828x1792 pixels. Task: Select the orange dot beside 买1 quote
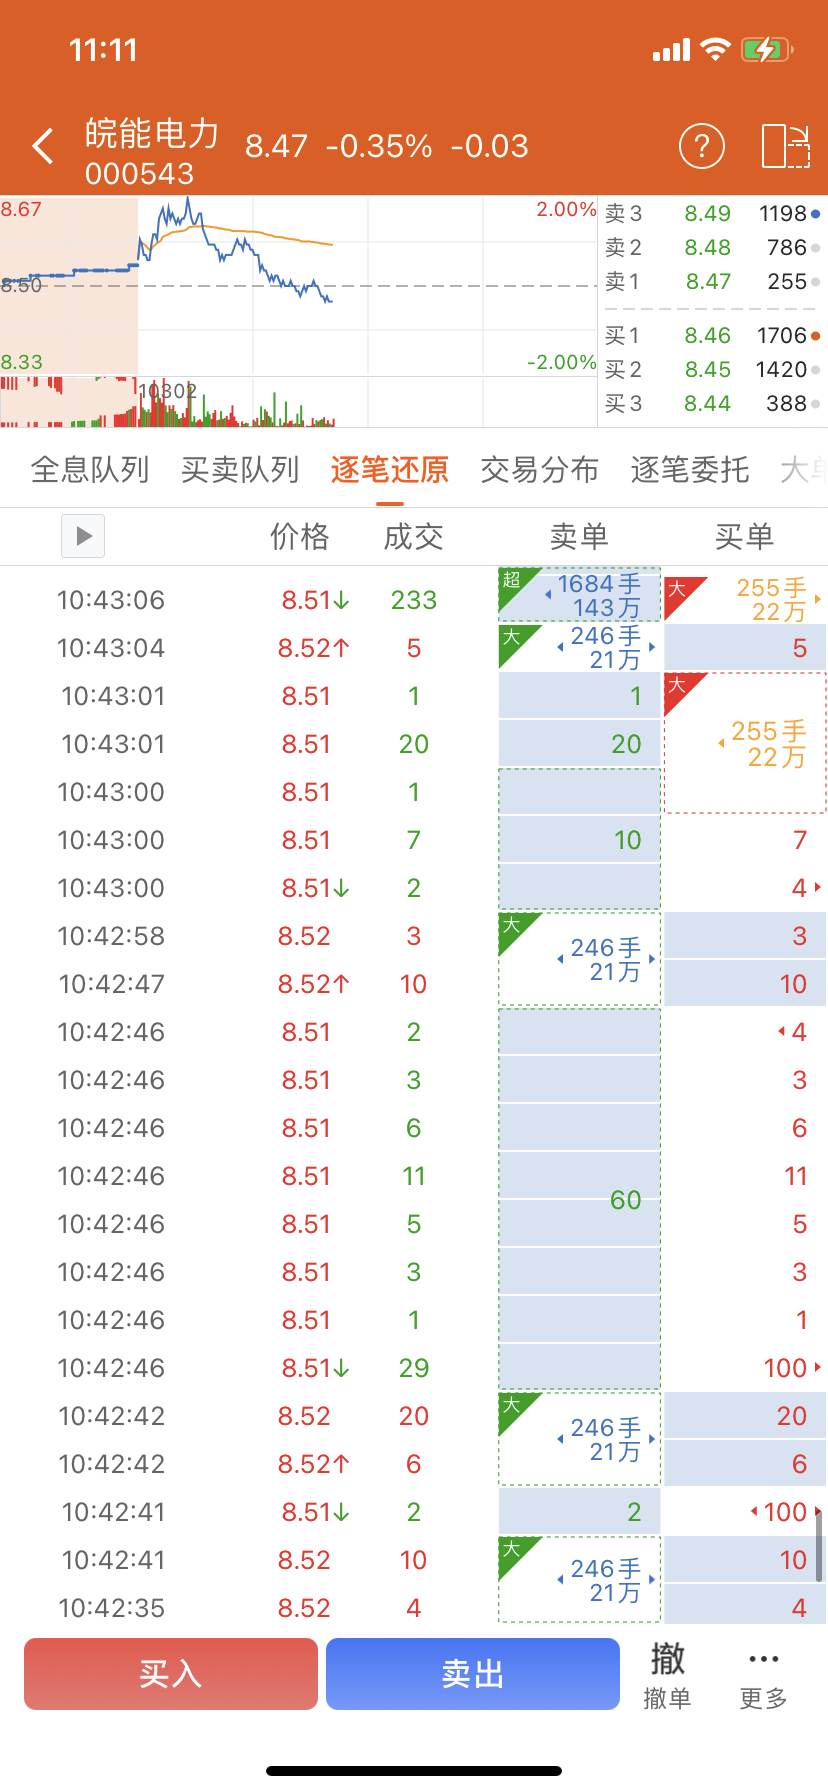(816, 336)
